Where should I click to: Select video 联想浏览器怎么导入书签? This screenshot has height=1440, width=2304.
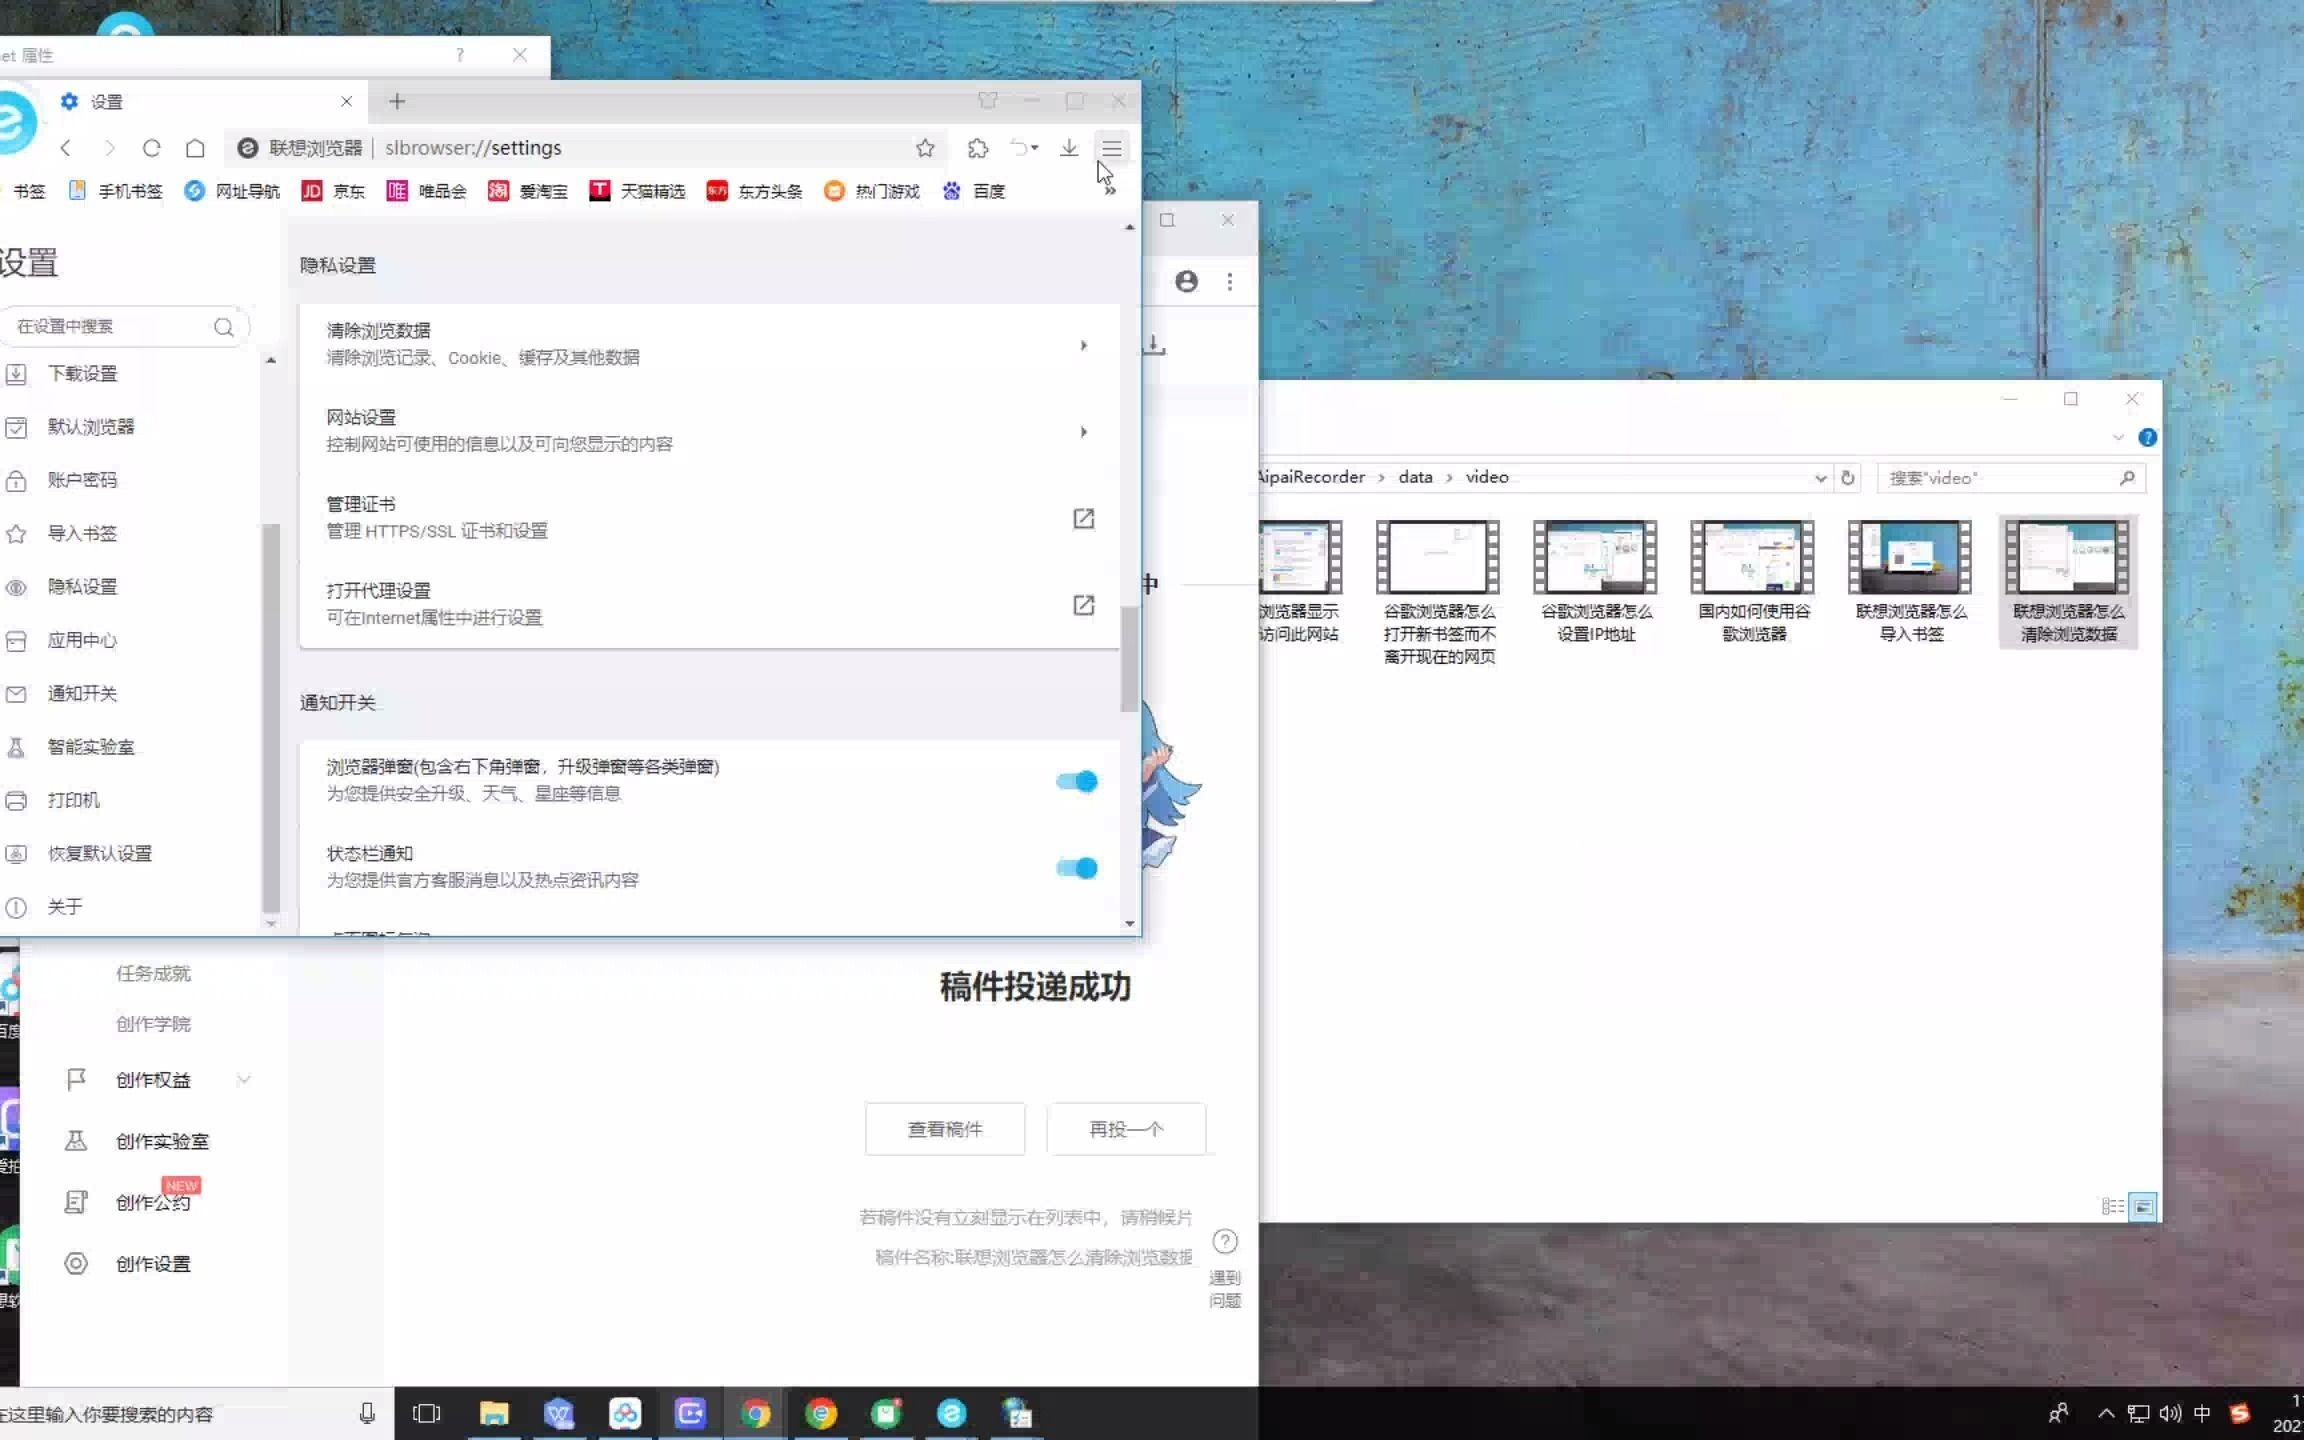click(1911, 582)
